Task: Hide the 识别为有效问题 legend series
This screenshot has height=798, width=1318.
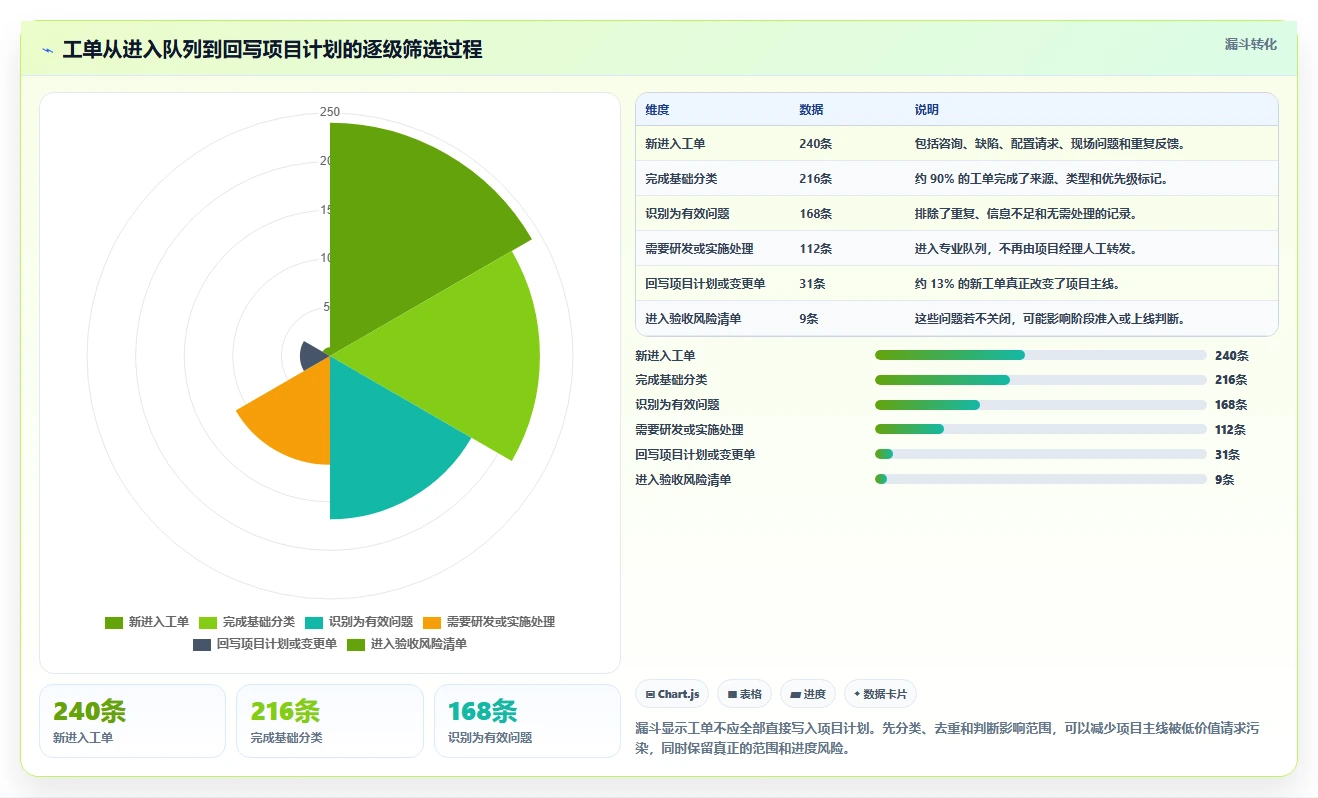Action: click(359, 622)
